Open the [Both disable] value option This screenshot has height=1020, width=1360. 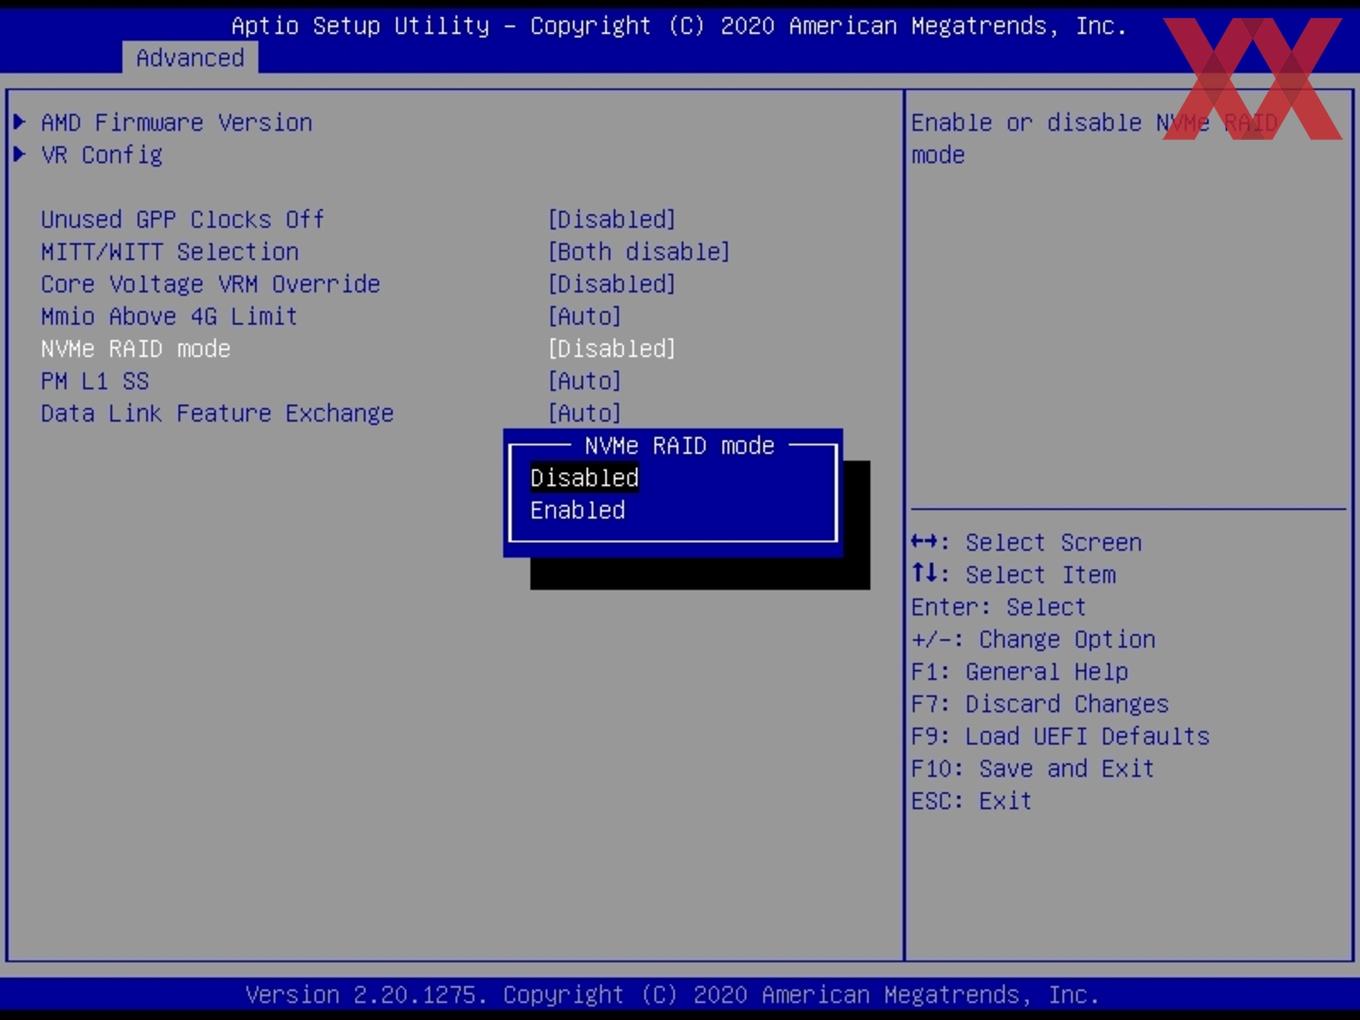pyautogui.click(x=639, y=251)
